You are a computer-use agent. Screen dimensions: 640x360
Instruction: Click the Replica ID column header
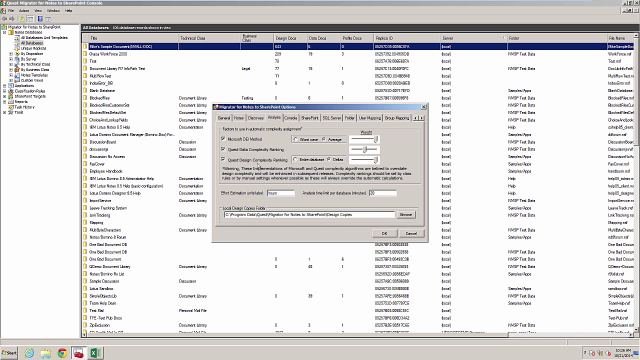[x=407, y=38]
